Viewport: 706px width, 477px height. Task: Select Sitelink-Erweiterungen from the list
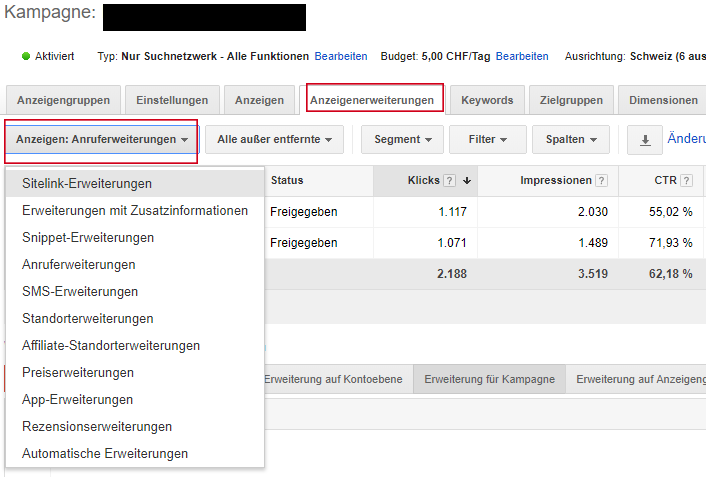coord(135,183)
